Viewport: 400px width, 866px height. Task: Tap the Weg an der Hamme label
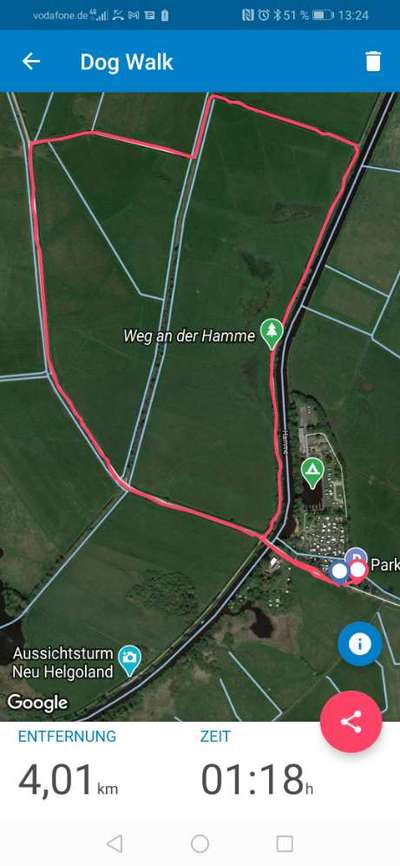coord(189,336)
